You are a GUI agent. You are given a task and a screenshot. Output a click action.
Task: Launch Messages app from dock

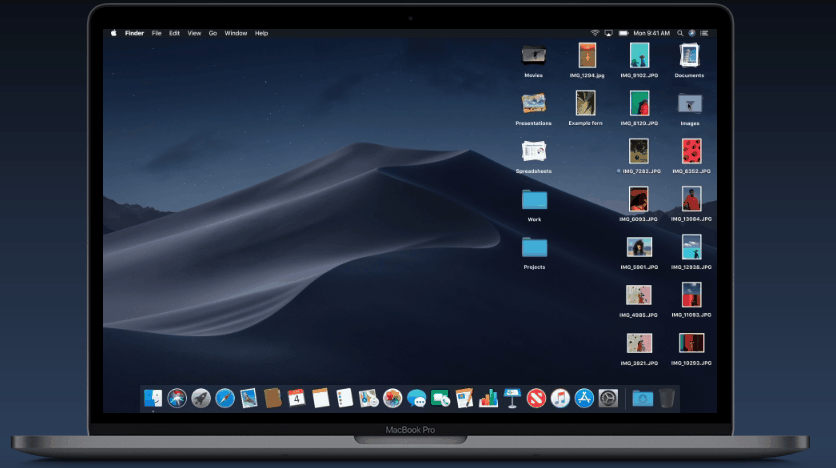pyautogui.click(x=416, y=398)
